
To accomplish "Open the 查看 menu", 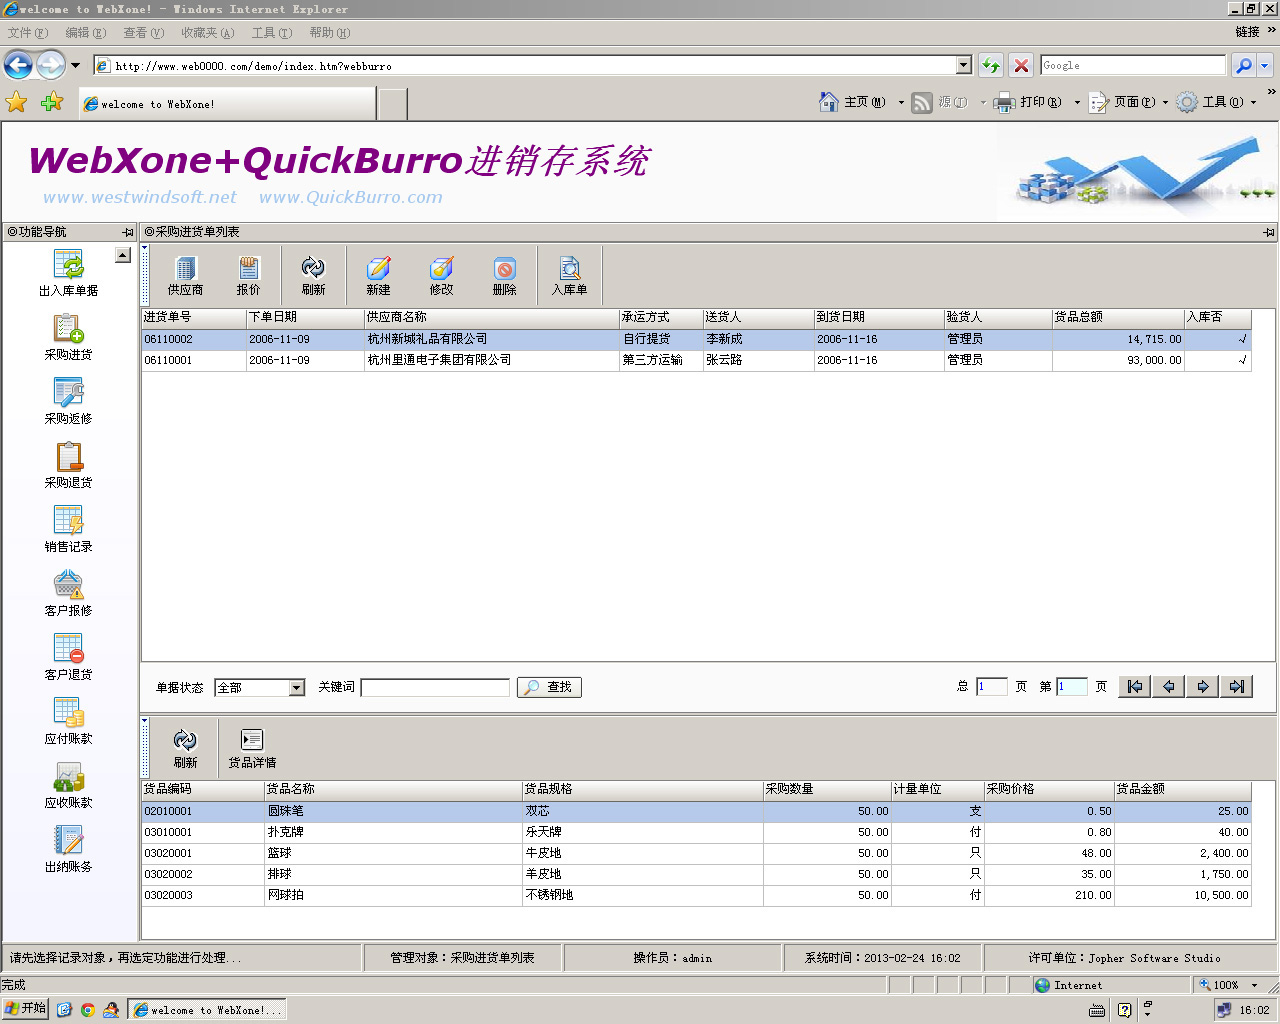I will pos(143,33).
